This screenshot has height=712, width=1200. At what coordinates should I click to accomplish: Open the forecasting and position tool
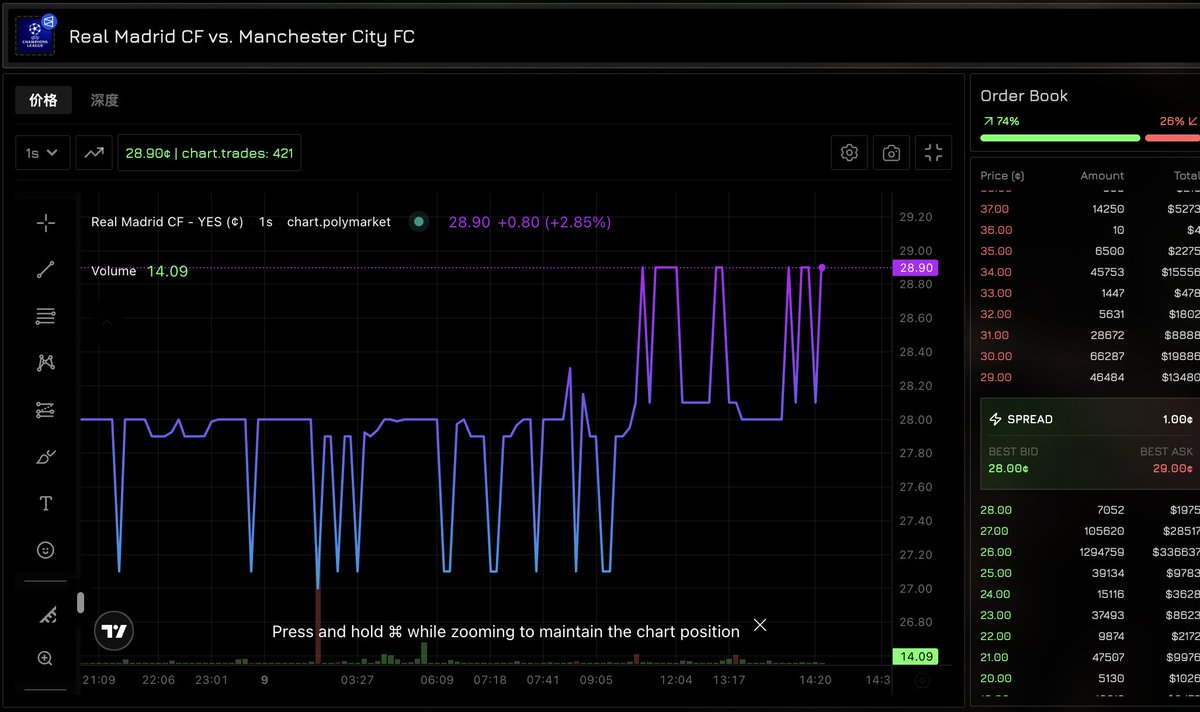(x=45, y=410)
